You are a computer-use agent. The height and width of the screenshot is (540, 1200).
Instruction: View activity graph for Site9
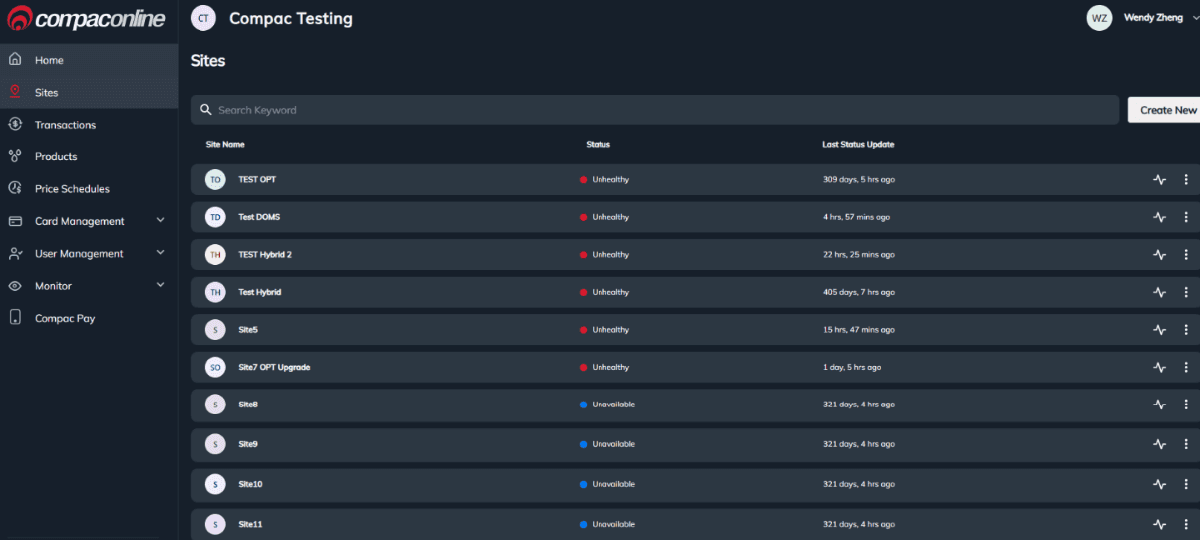point(1159,444)
